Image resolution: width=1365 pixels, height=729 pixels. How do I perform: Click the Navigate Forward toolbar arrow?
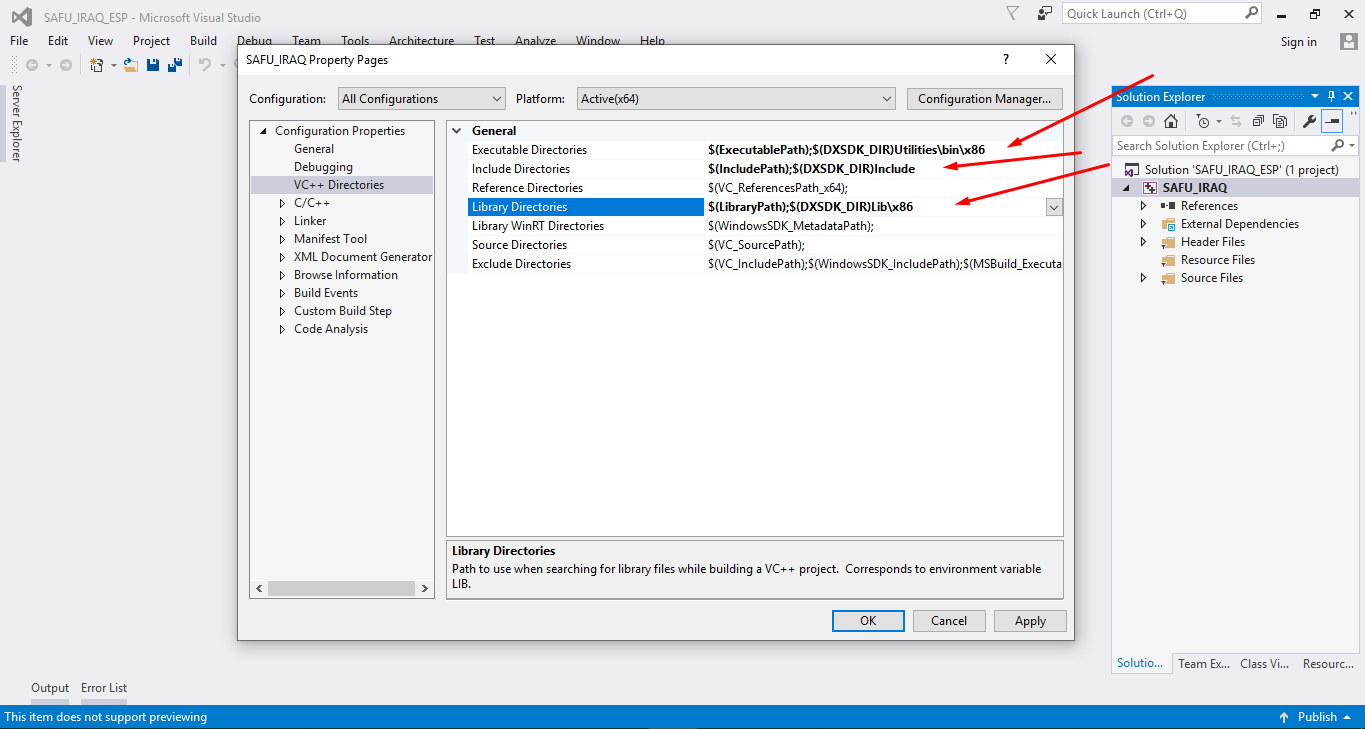pyautogui.click(x=66, y=65)
